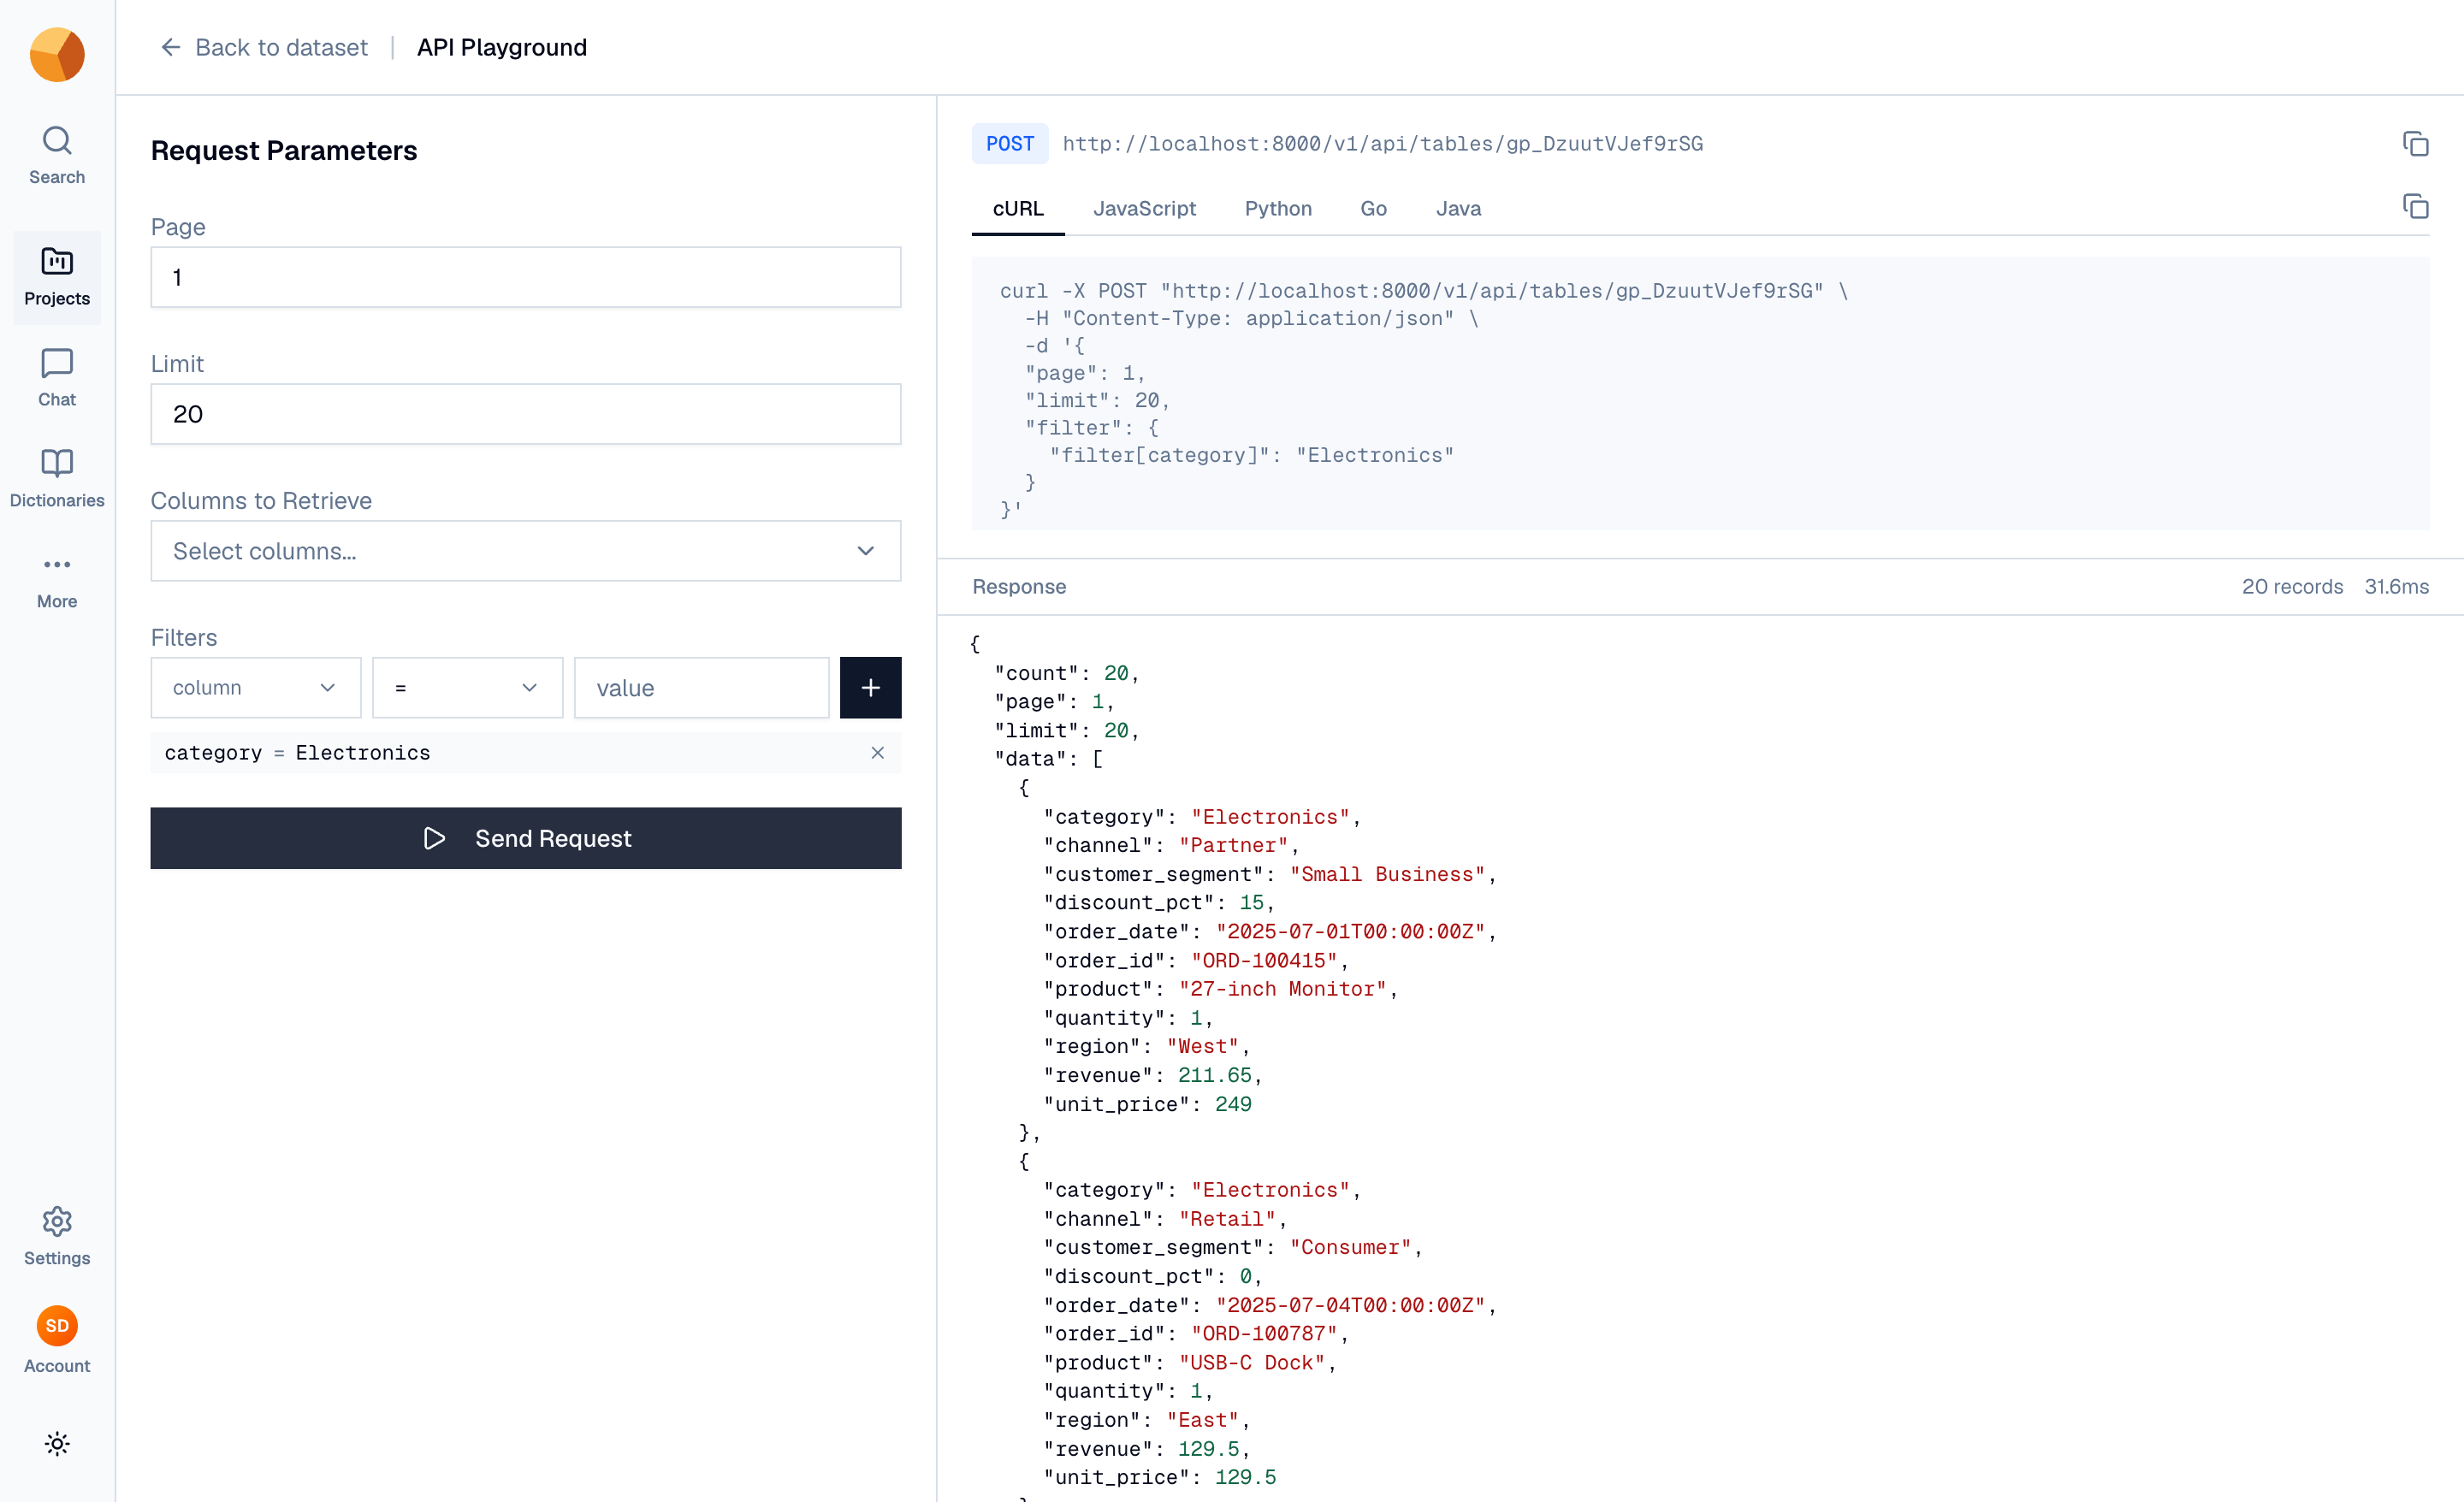Click the API Playground title
The image size is (2464, 1502).
pyautogui.click(x=502, y=47)
